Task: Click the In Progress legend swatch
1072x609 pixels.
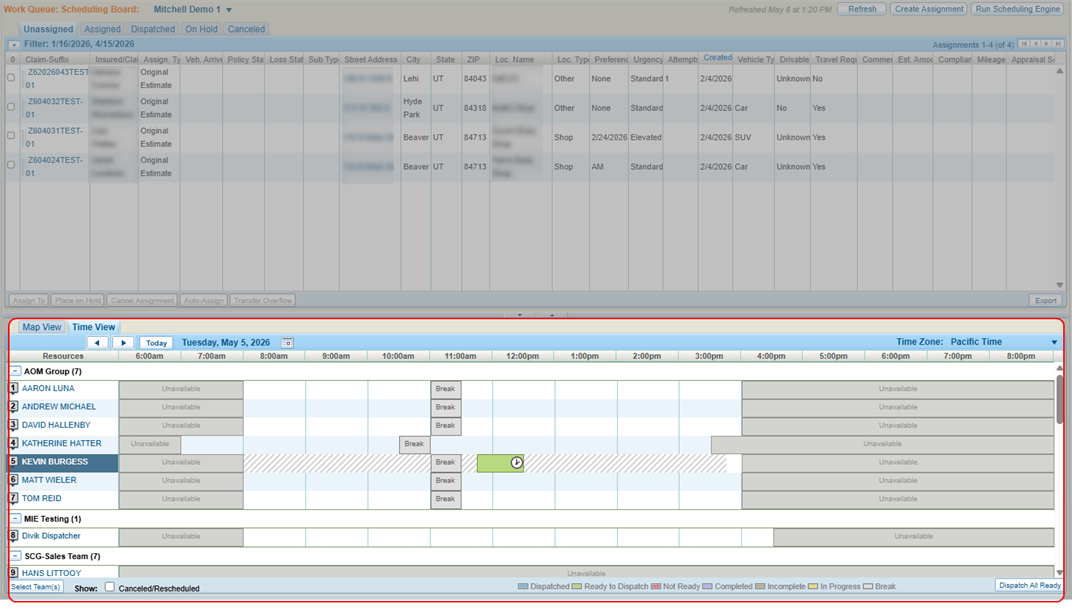Action: [x=813, y=586]
